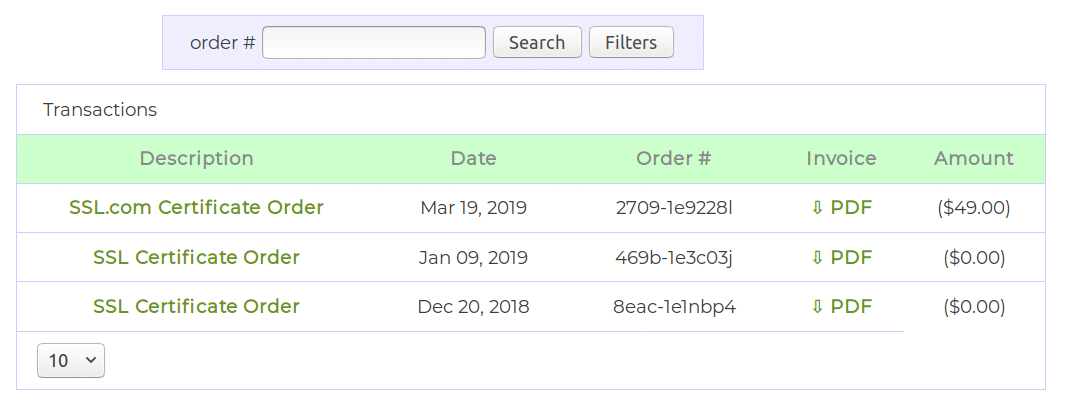Sort by the Description column header
This screenshot has width=1071, height=418.
[196, 158]
